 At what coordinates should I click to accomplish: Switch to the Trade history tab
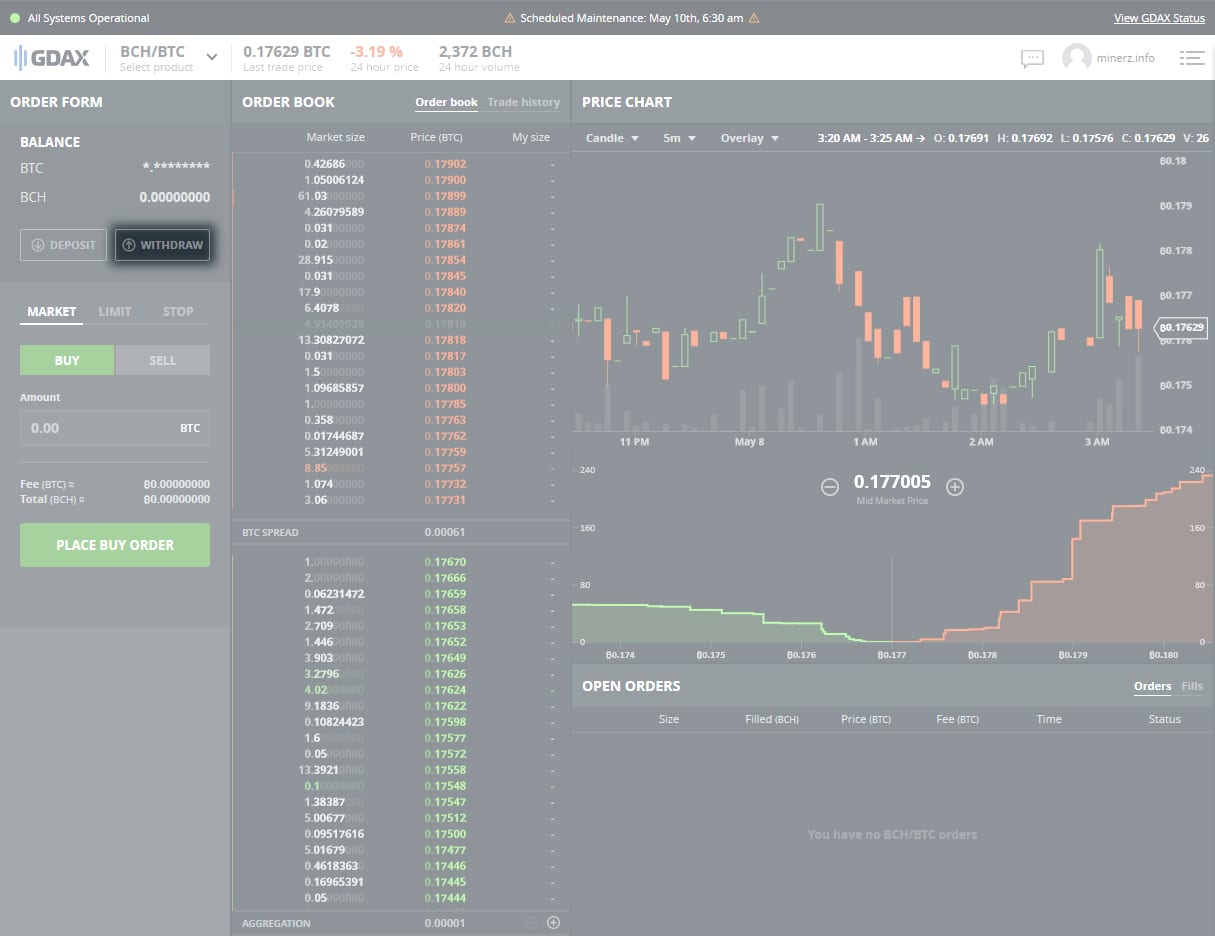coord(524,102)
